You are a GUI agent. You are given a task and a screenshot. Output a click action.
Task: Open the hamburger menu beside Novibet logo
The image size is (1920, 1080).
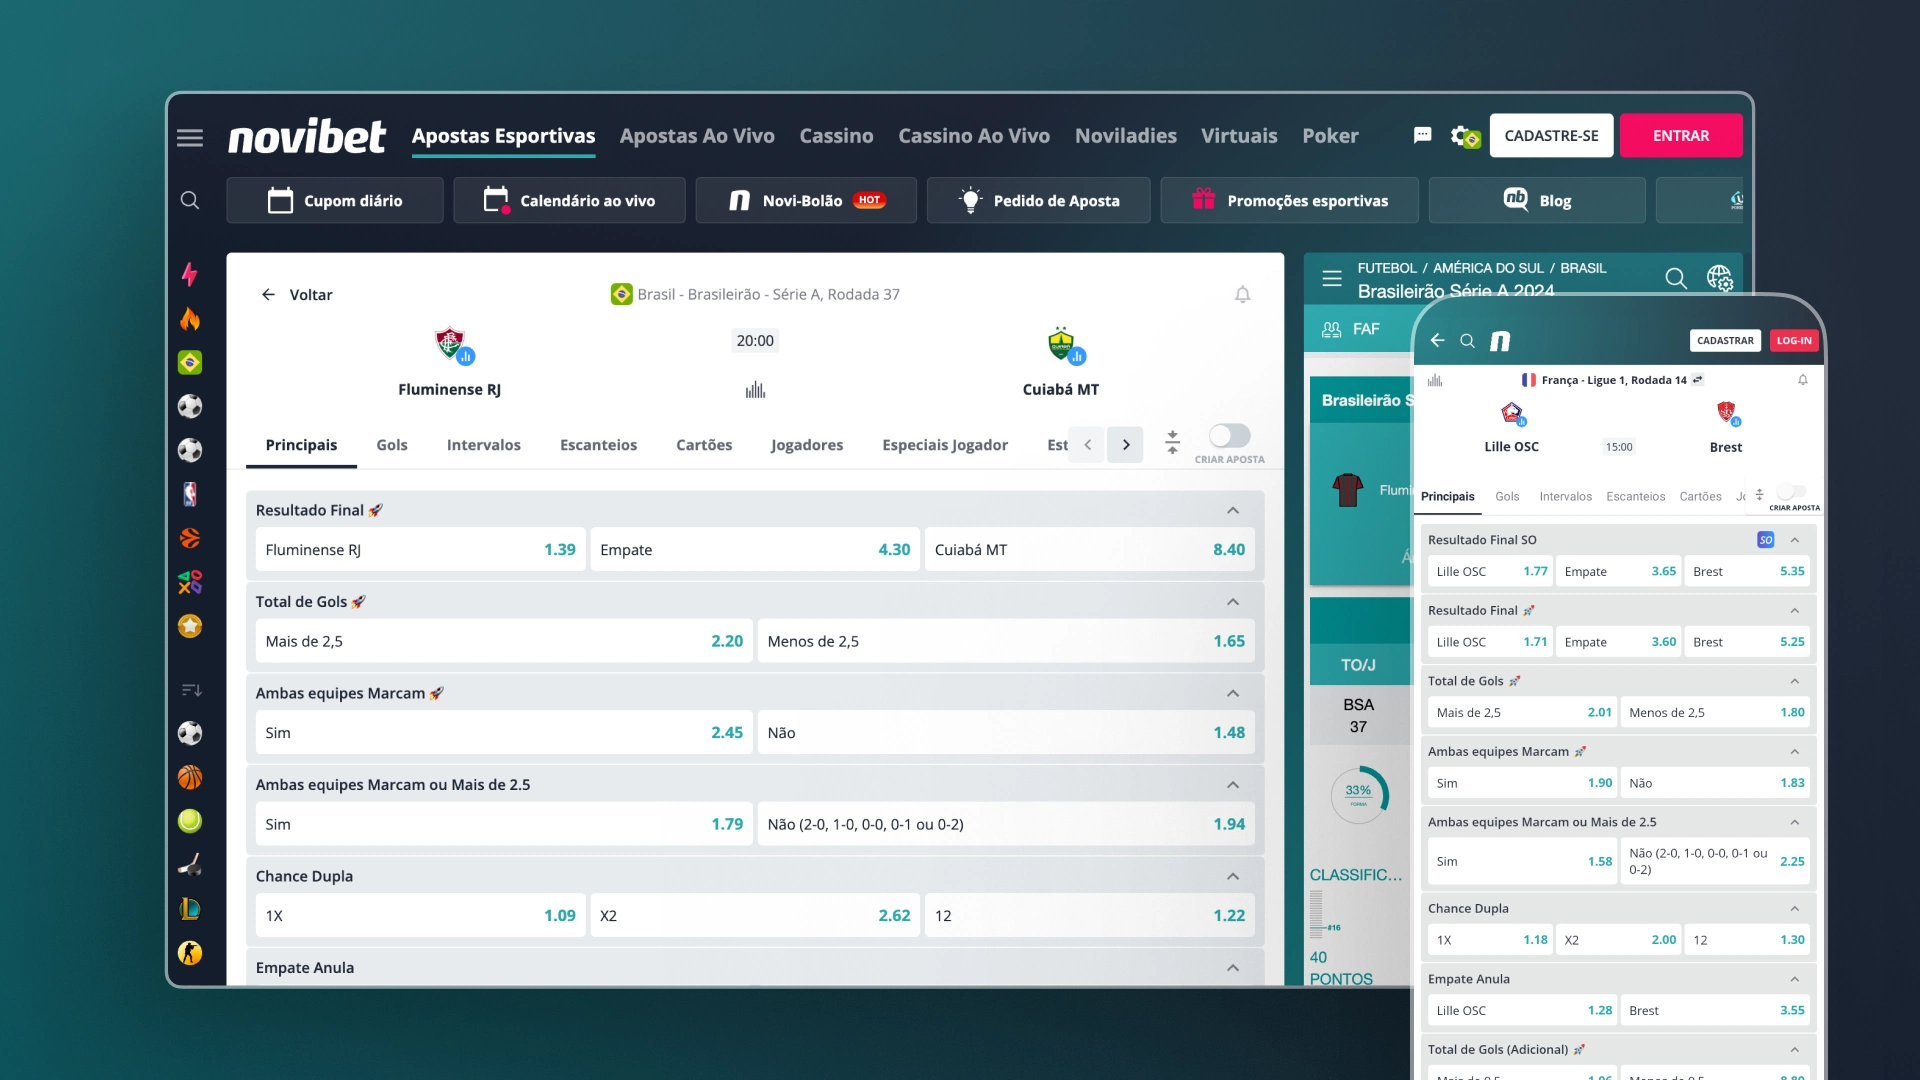coord(190,137)
